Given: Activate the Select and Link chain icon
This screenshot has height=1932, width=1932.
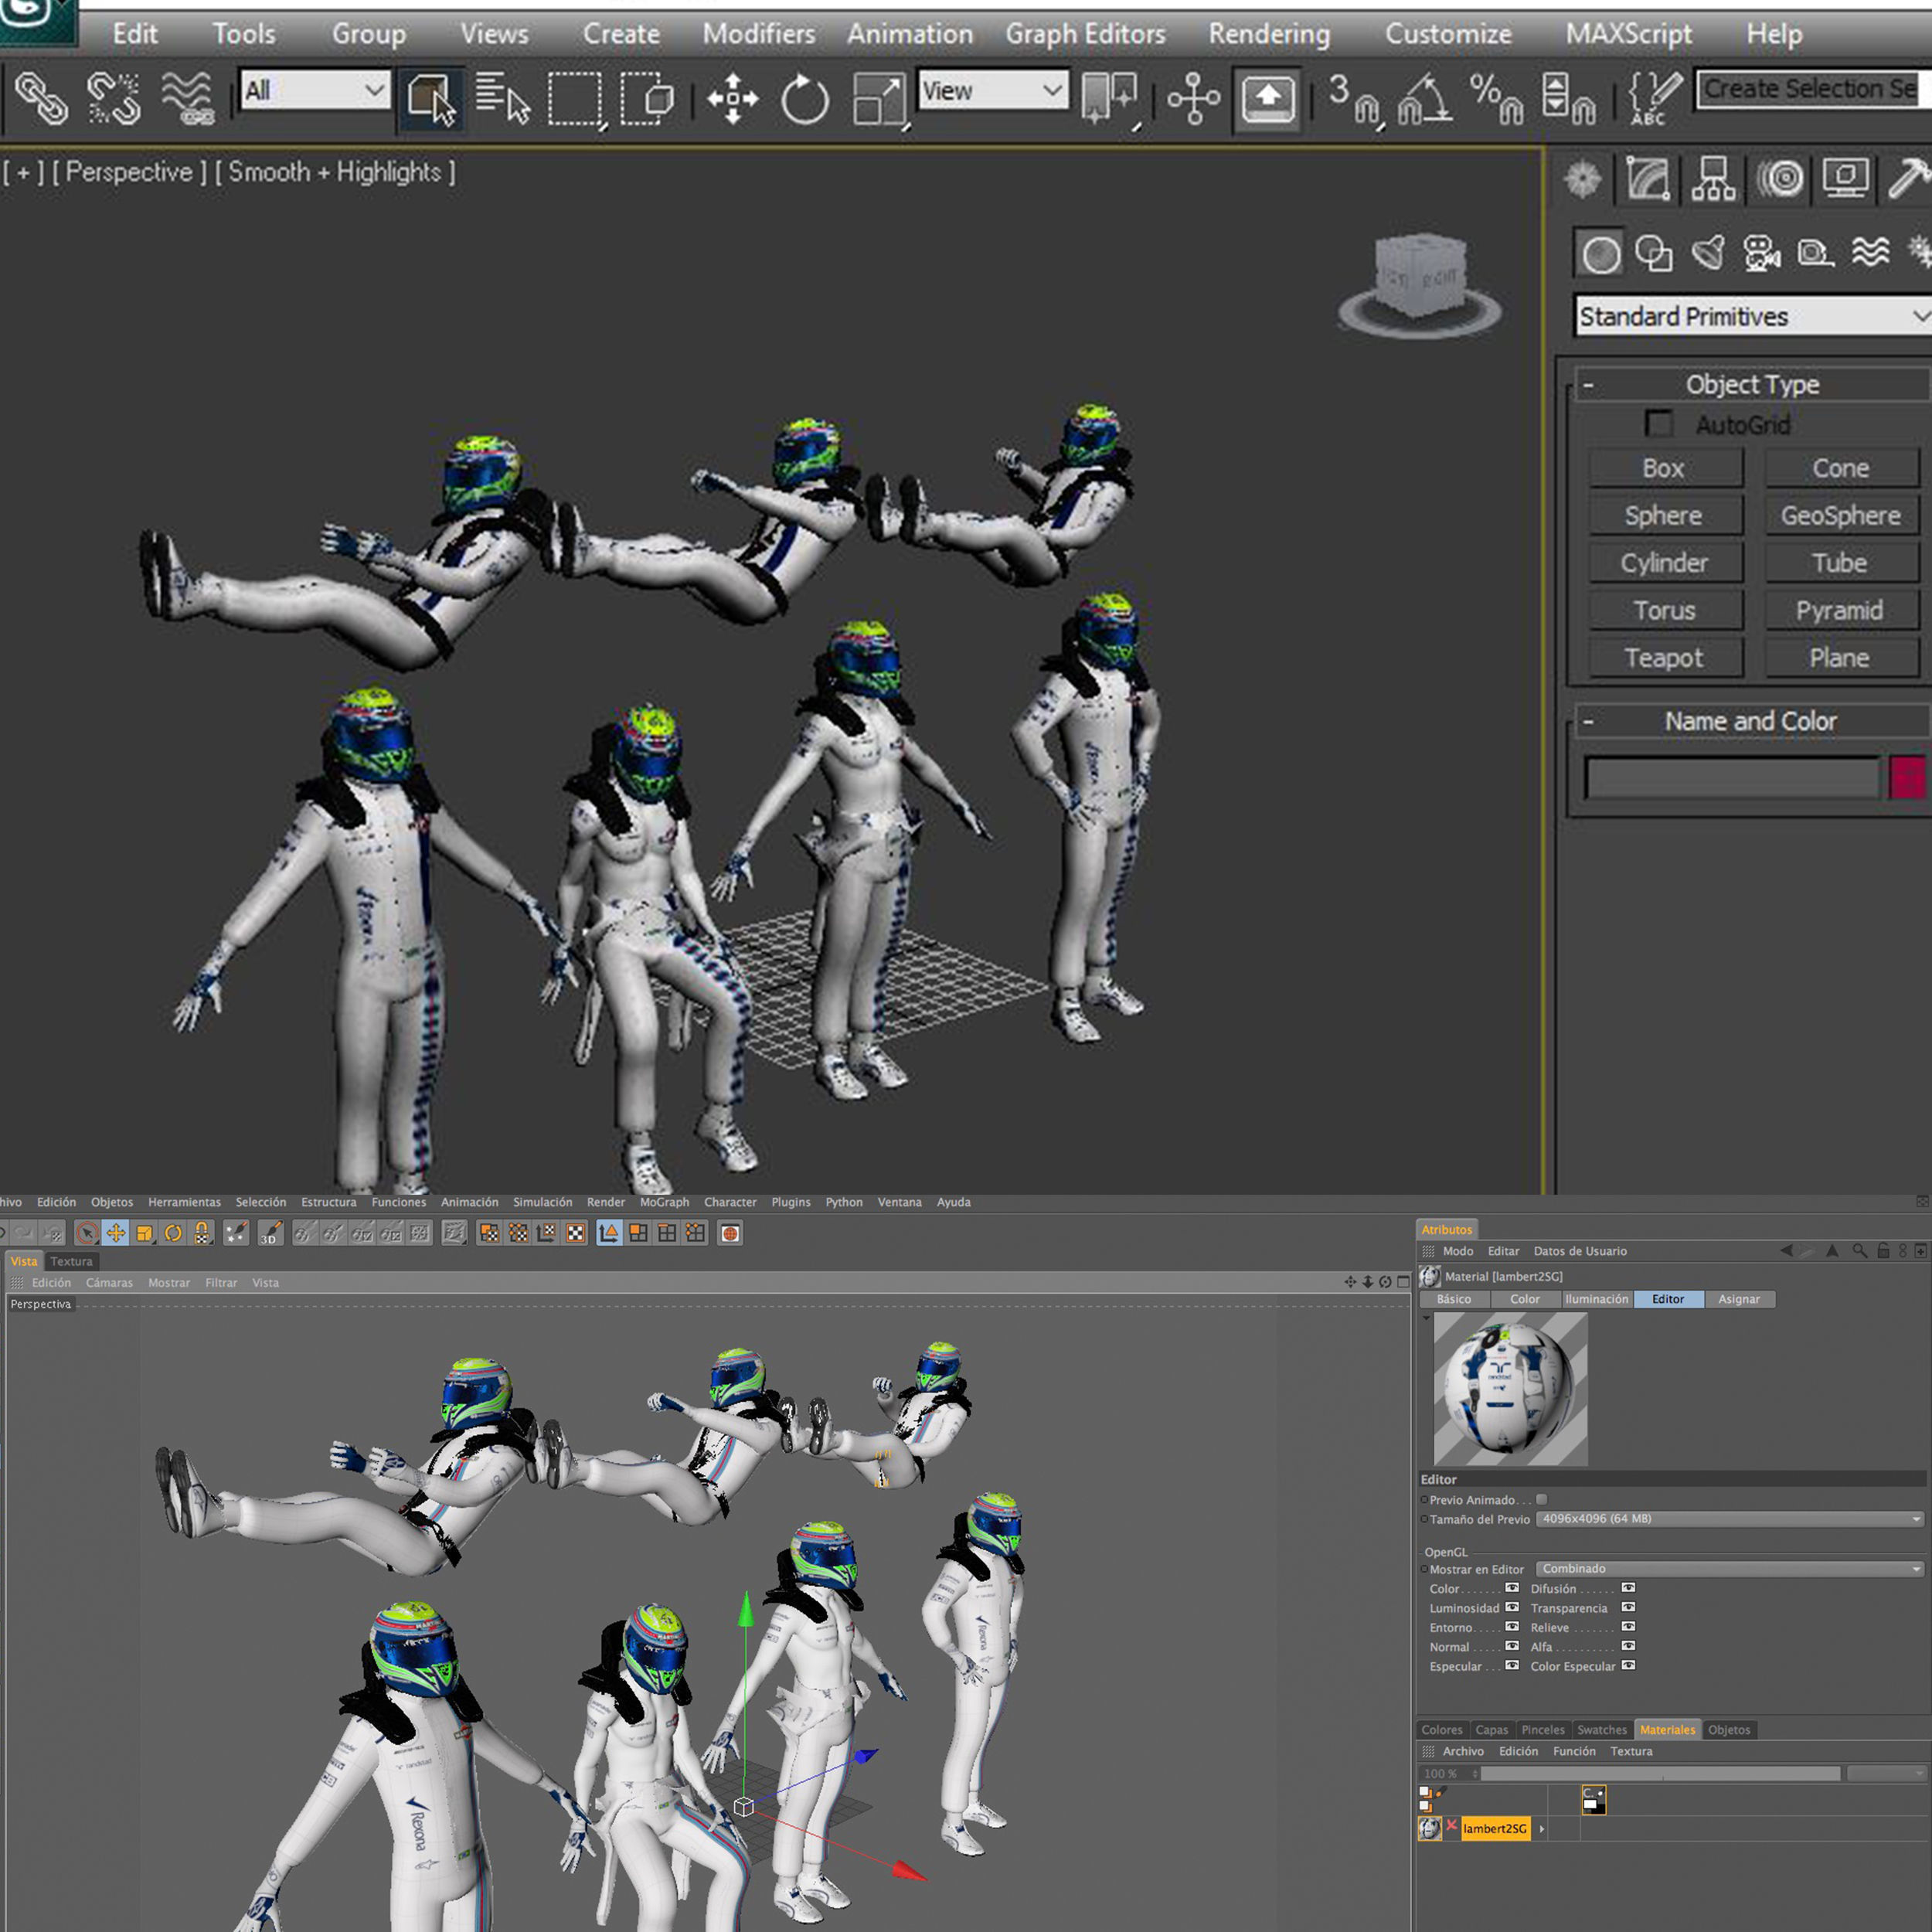Looking at the screenshot, I should point(41,99).
